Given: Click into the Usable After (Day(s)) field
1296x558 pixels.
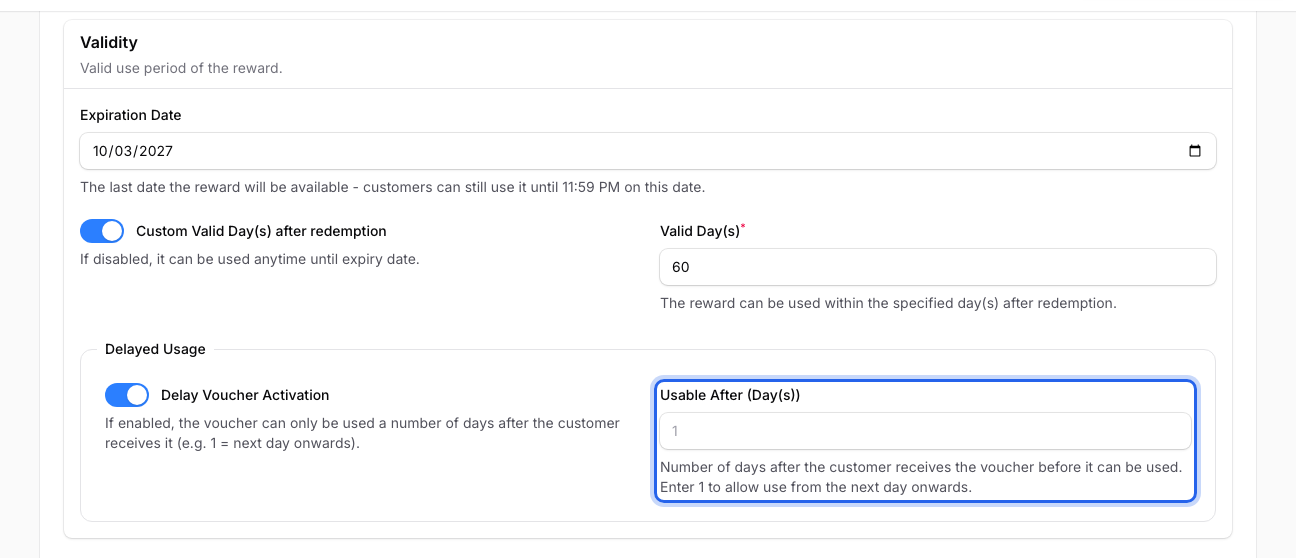Looking at the screenshot, I should (926, 431).
